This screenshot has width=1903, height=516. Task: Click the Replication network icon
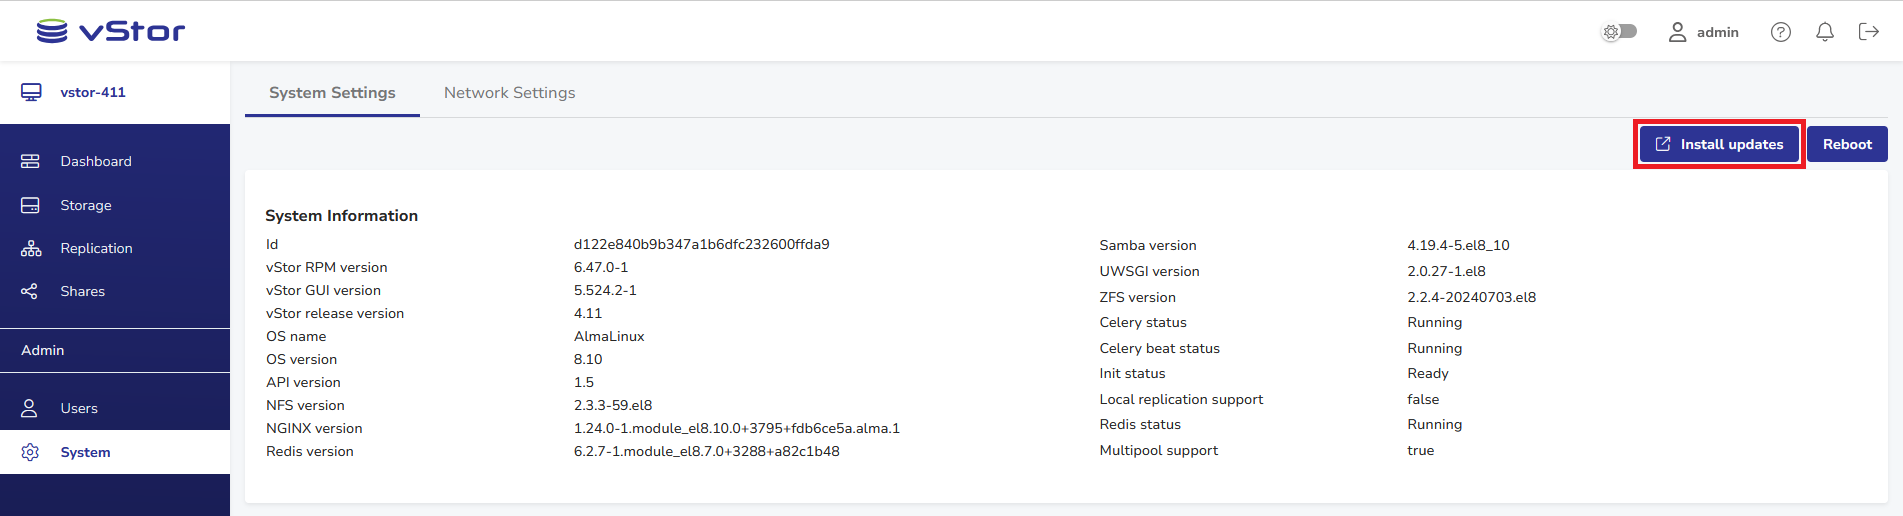pyautogui.click(x=31, y=248)
